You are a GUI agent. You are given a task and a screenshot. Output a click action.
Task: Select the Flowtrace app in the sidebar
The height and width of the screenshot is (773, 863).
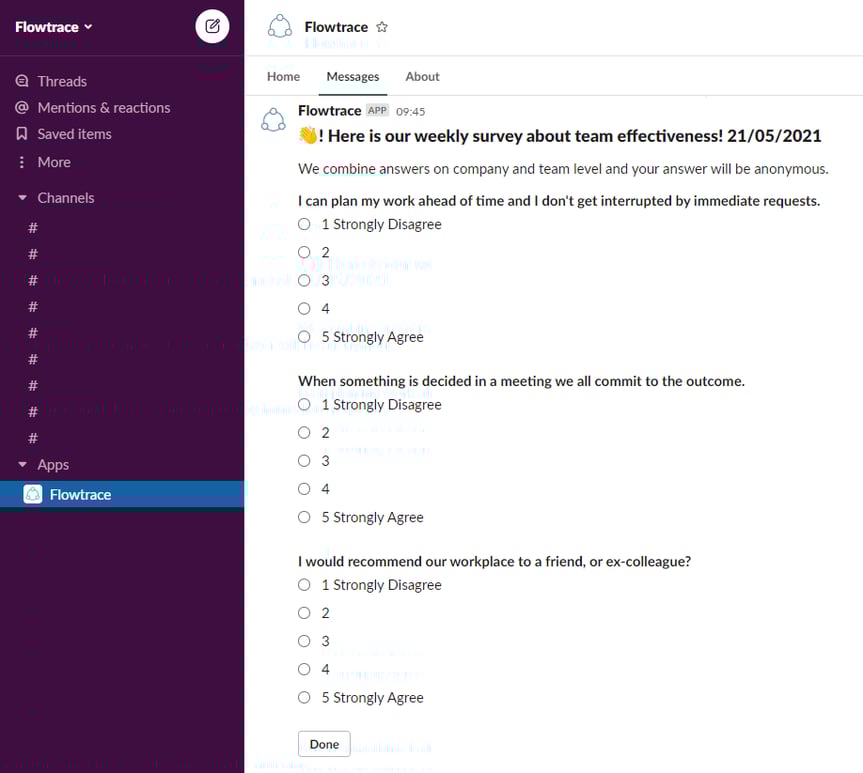point(80,493)
